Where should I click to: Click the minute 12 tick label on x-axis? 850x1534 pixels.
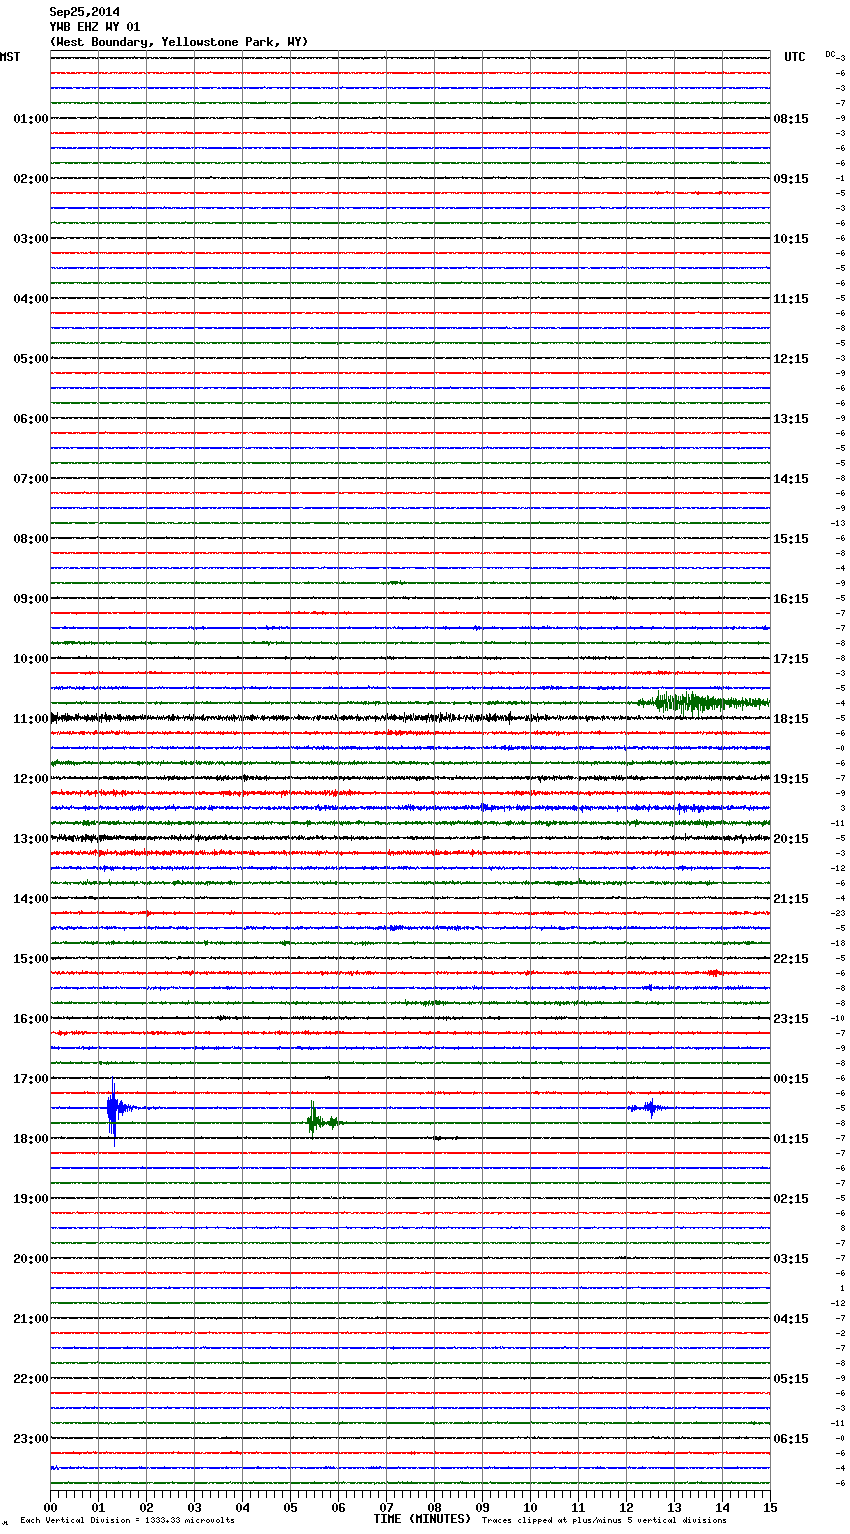click(x=626, y=1507)
